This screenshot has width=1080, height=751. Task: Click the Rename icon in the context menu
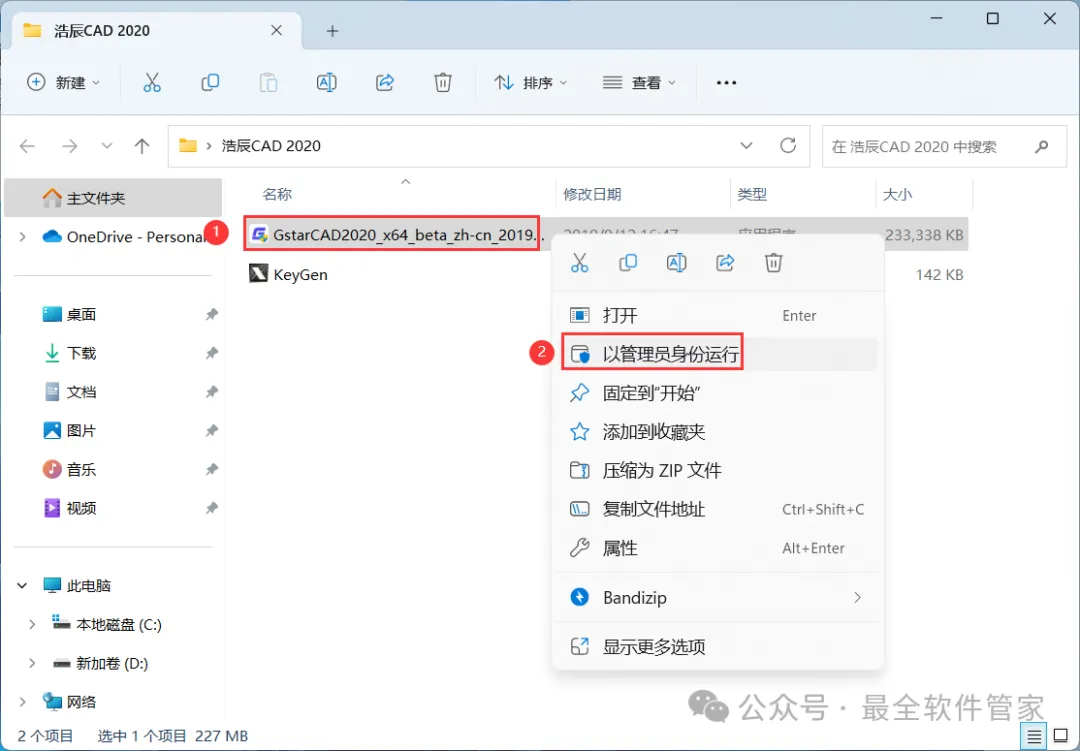(676, 263)
